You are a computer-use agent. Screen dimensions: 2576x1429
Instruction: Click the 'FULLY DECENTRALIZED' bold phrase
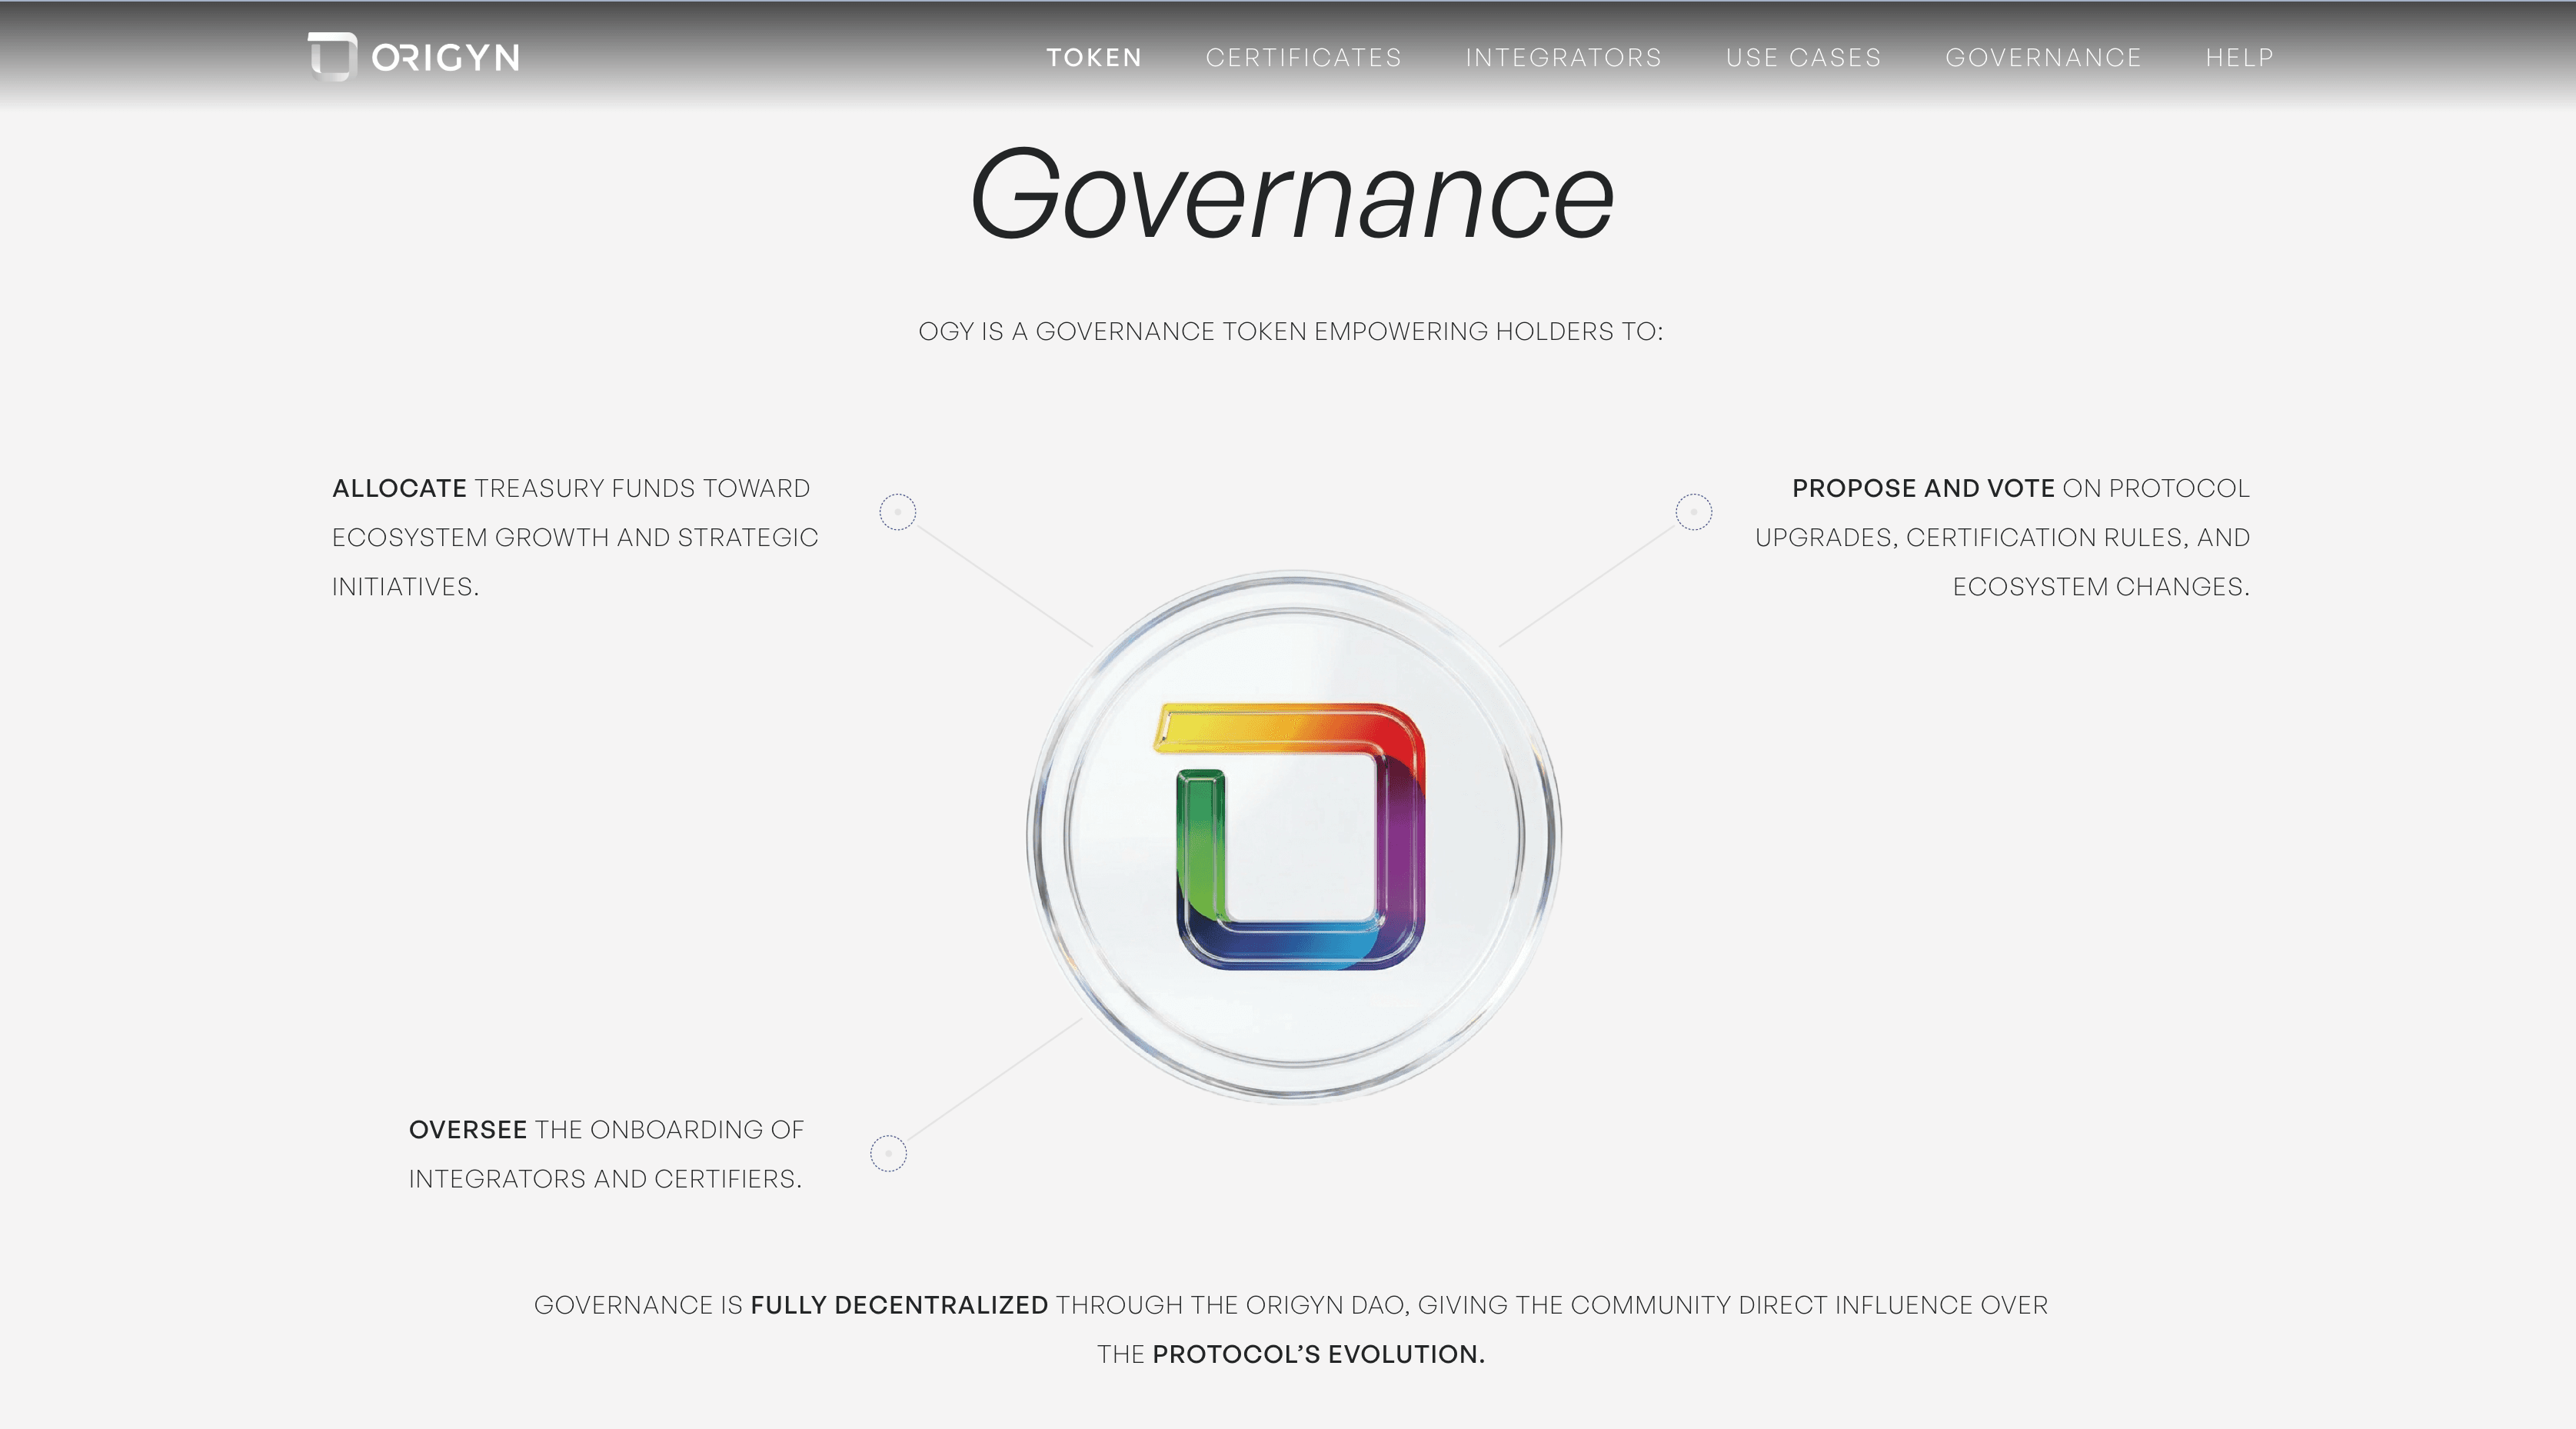point(899,1305)
